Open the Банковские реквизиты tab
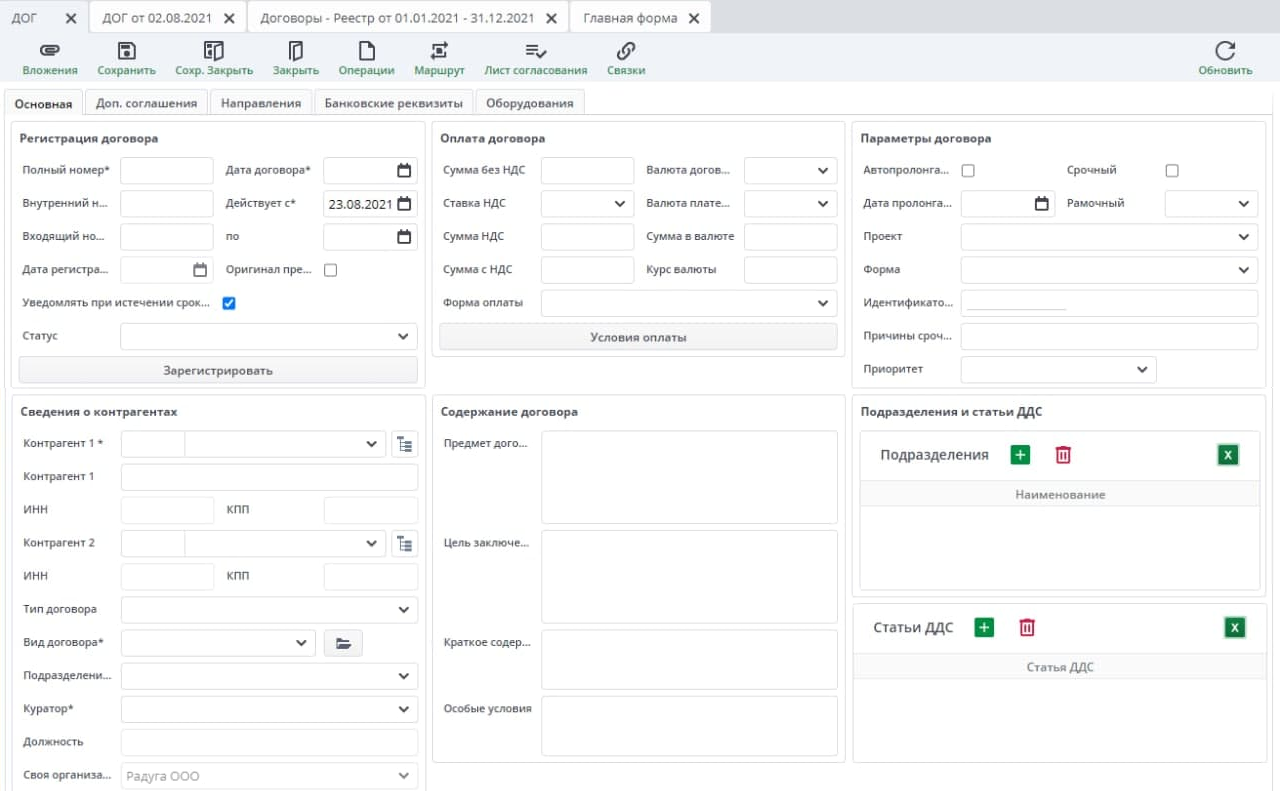Screen dimensions: 1280x791 pos(393,103)
